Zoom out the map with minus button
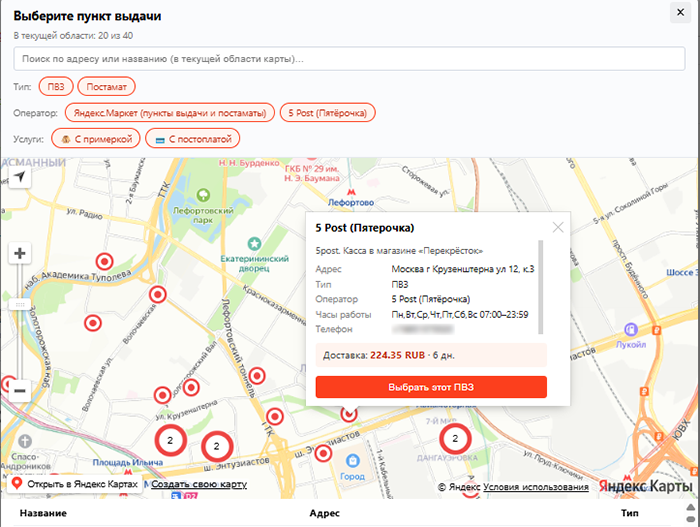This screenshot has width=700, height=527. (20, 391)
